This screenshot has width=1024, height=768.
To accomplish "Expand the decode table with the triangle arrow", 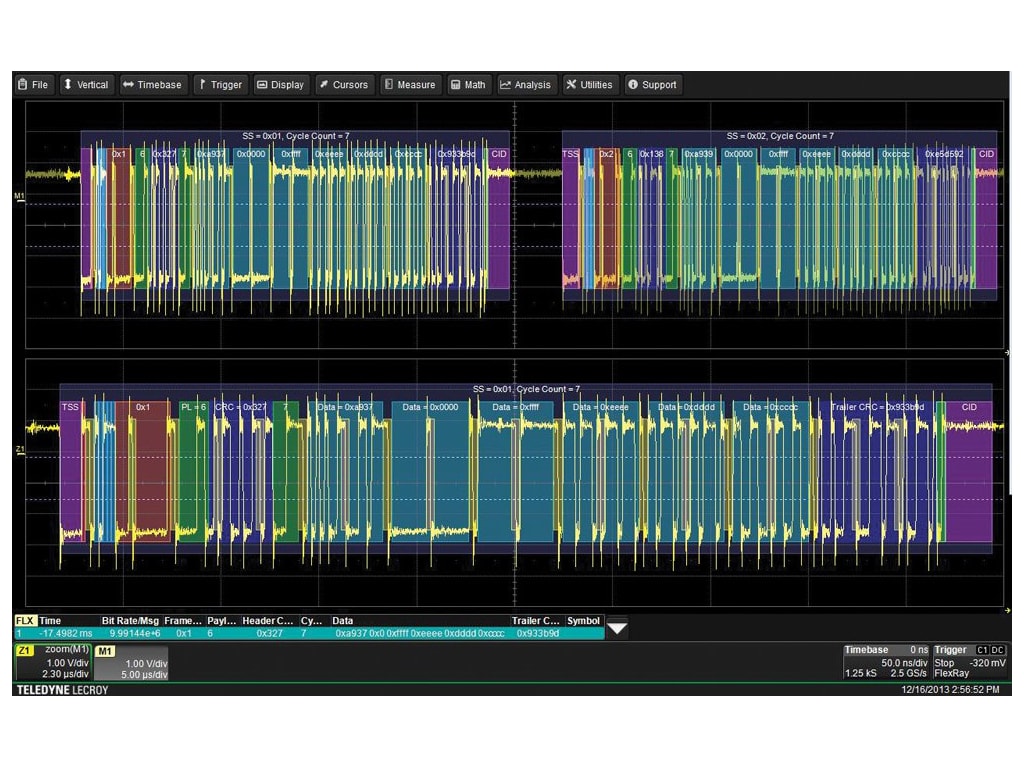I will [616, 627].
